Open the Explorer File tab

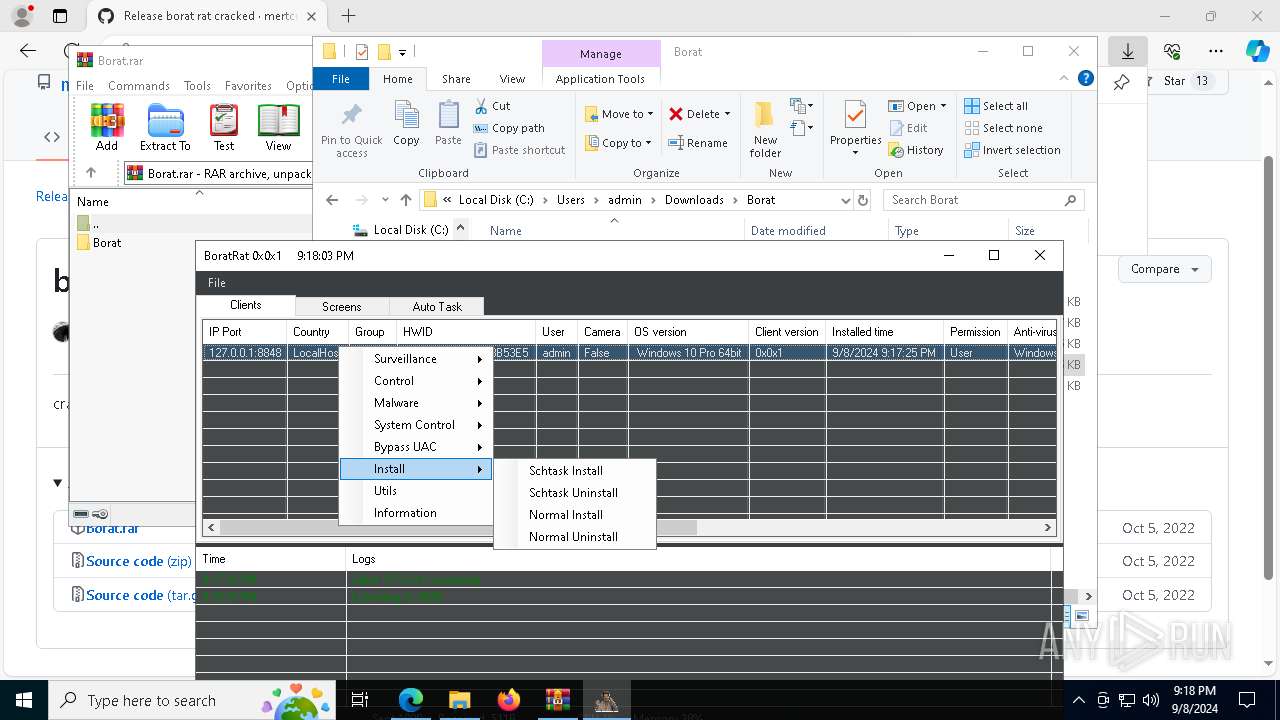pyautogui.click(x=341, y=79)
